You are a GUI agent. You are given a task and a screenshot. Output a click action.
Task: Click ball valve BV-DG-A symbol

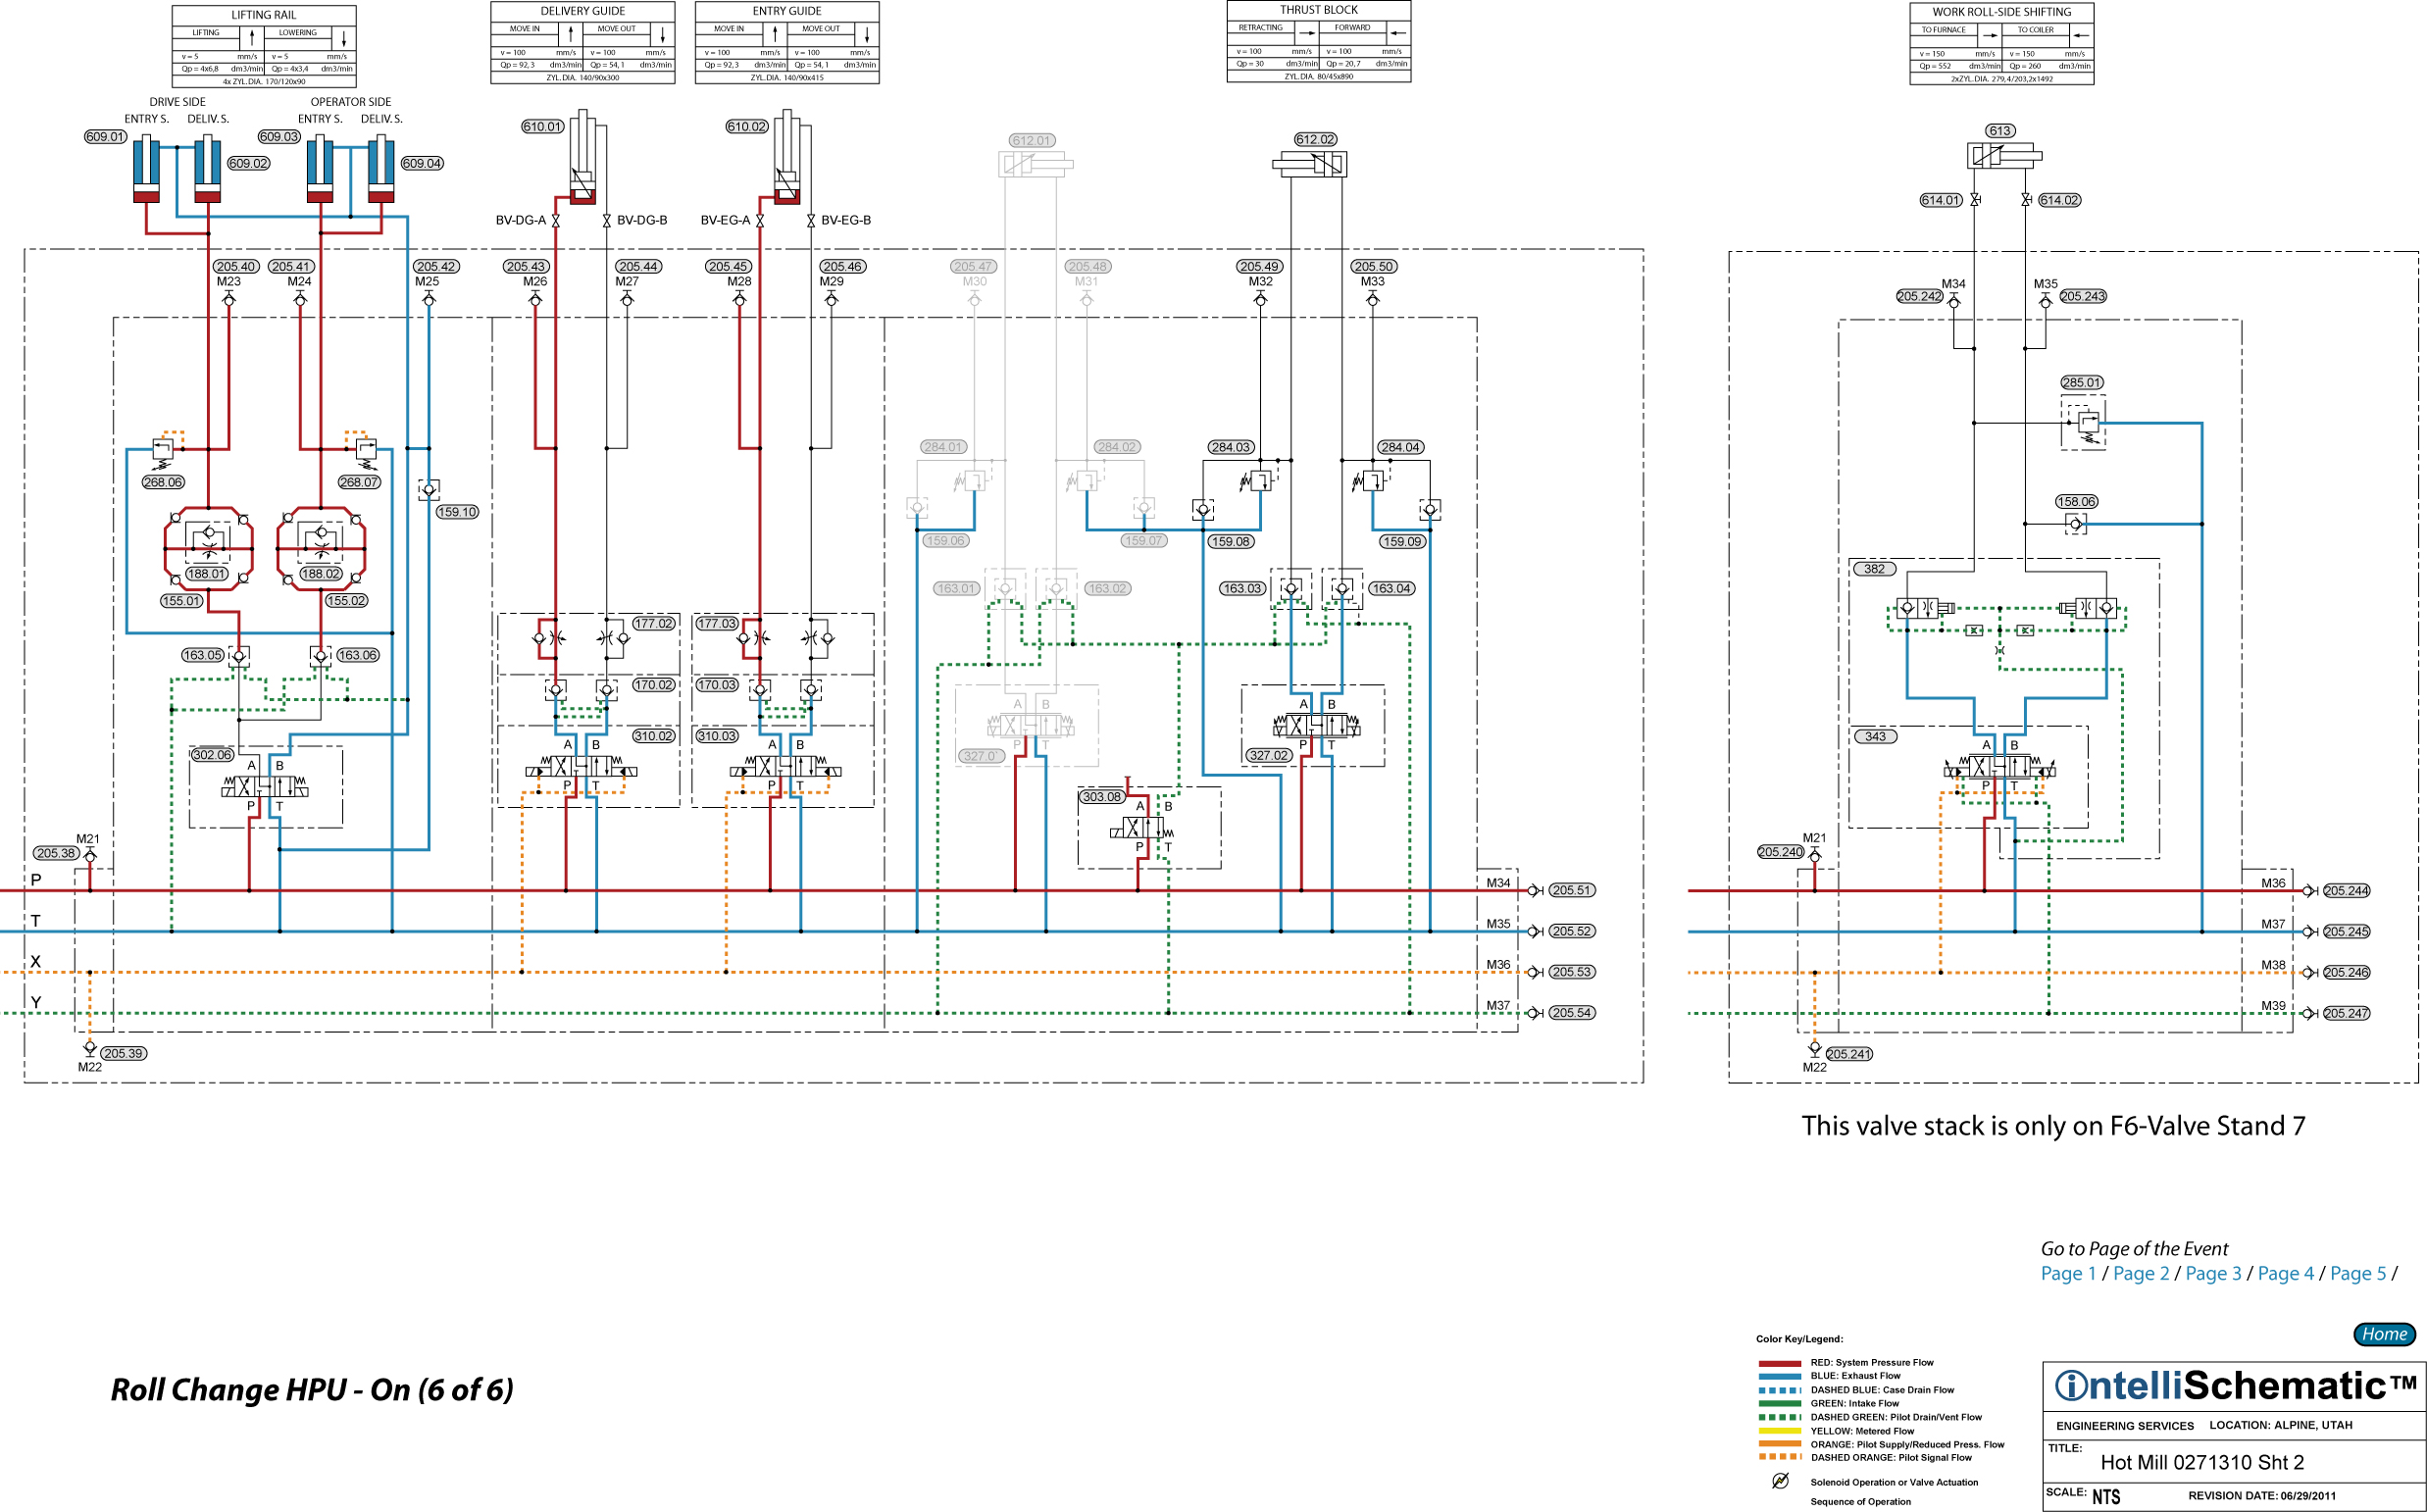click(555, 221)
